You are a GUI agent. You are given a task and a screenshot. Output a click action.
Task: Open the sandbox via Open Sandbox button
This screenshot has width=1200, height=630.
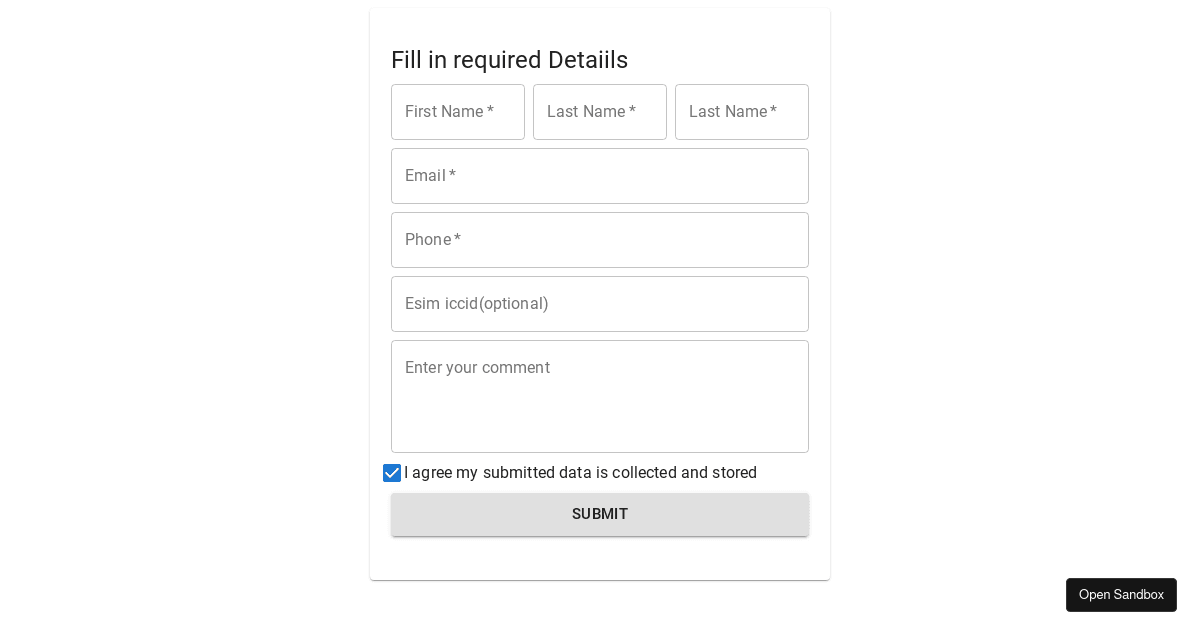pyautogui.click(x=1121, y=595)
